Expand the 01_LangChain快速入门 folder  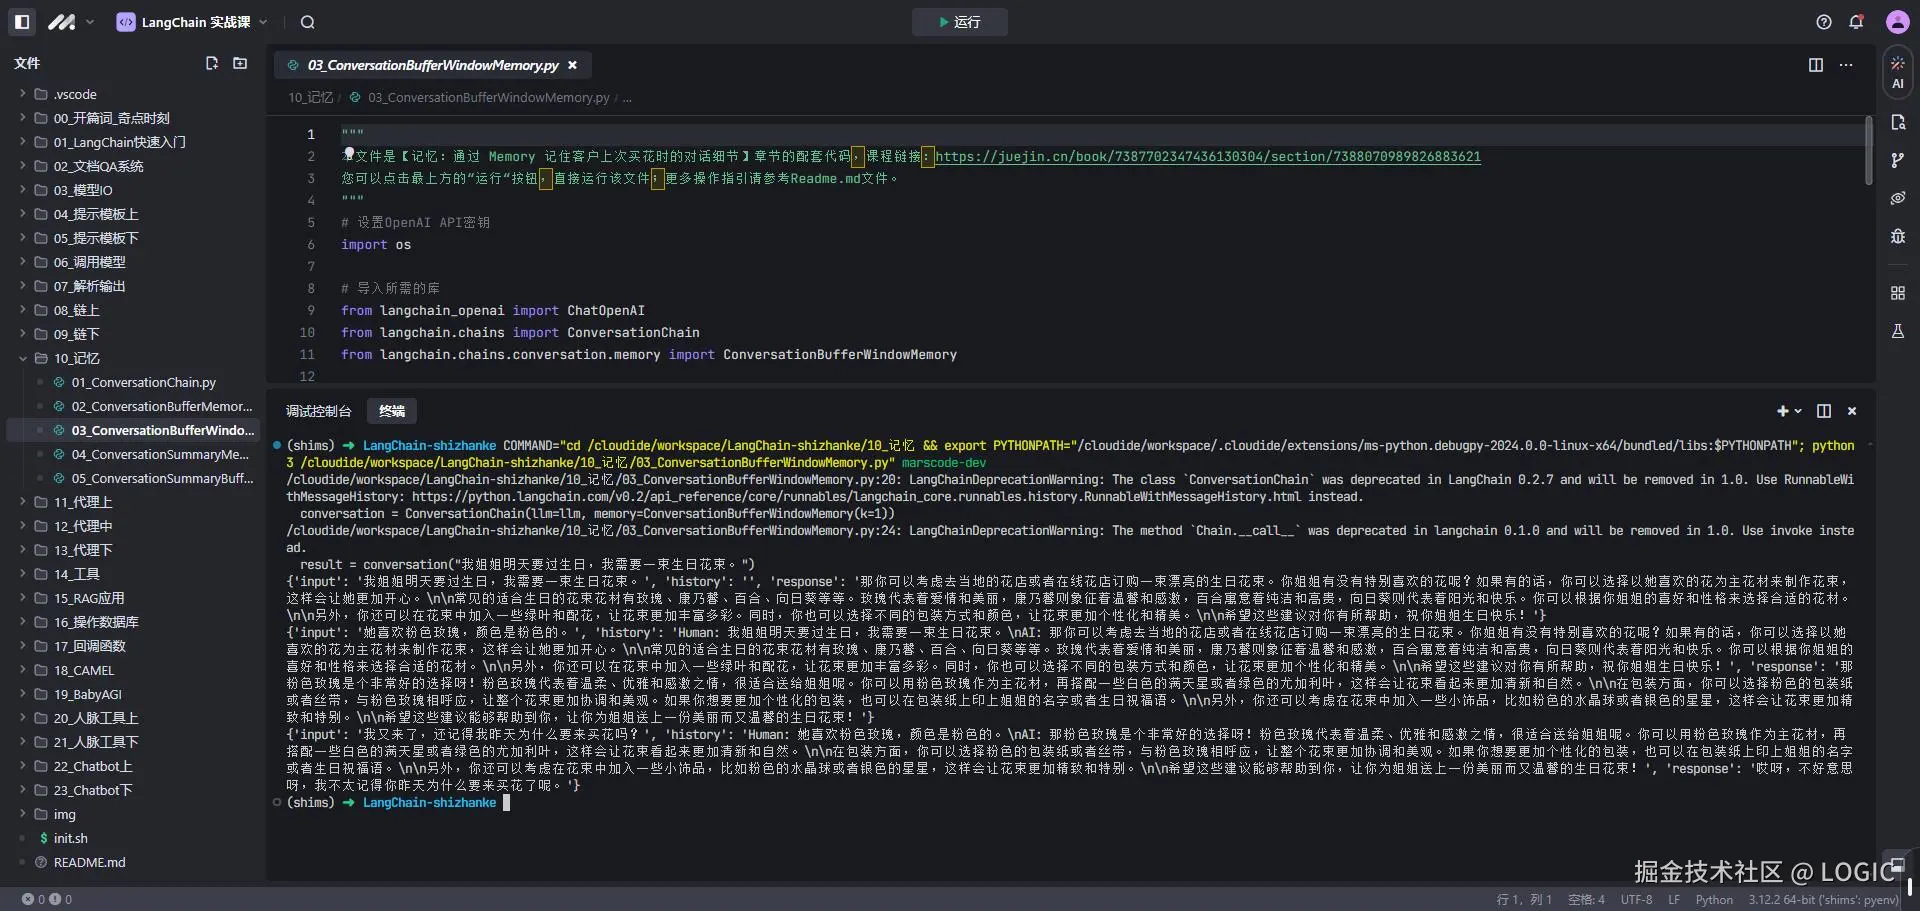119,142
